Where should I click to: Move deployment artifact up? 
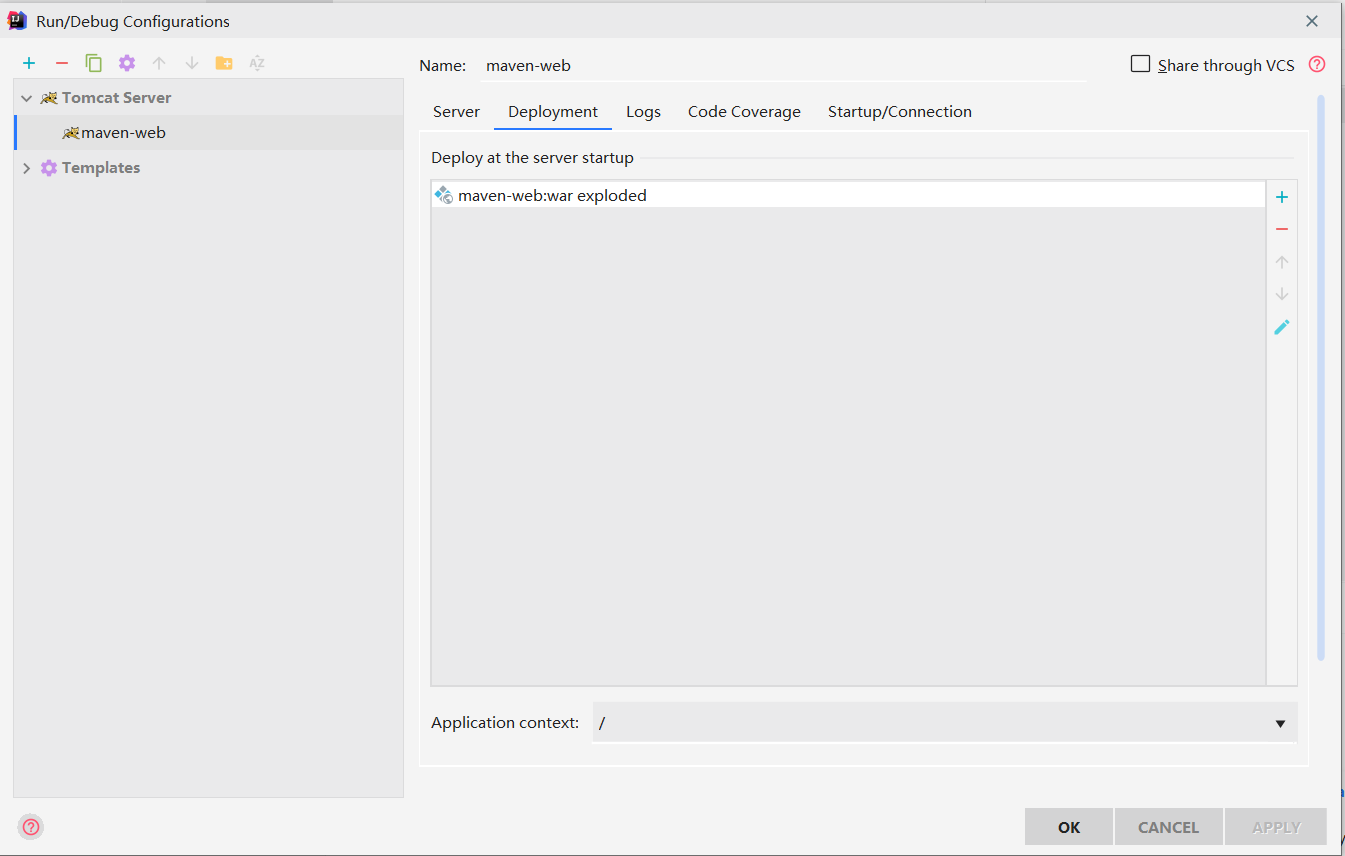pos(1282,262)
